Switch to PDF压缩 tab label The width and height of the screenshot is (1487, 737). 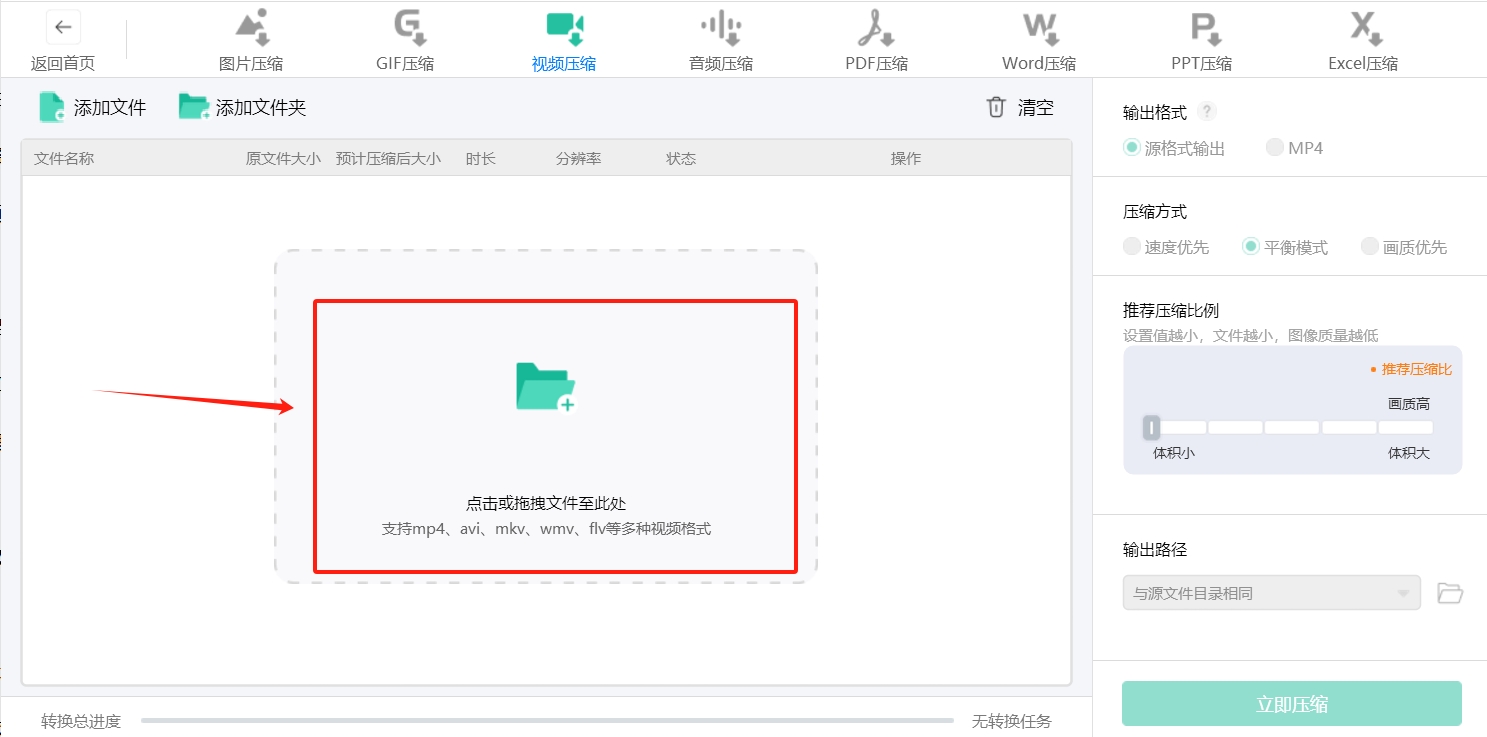[x=877, y=64]
